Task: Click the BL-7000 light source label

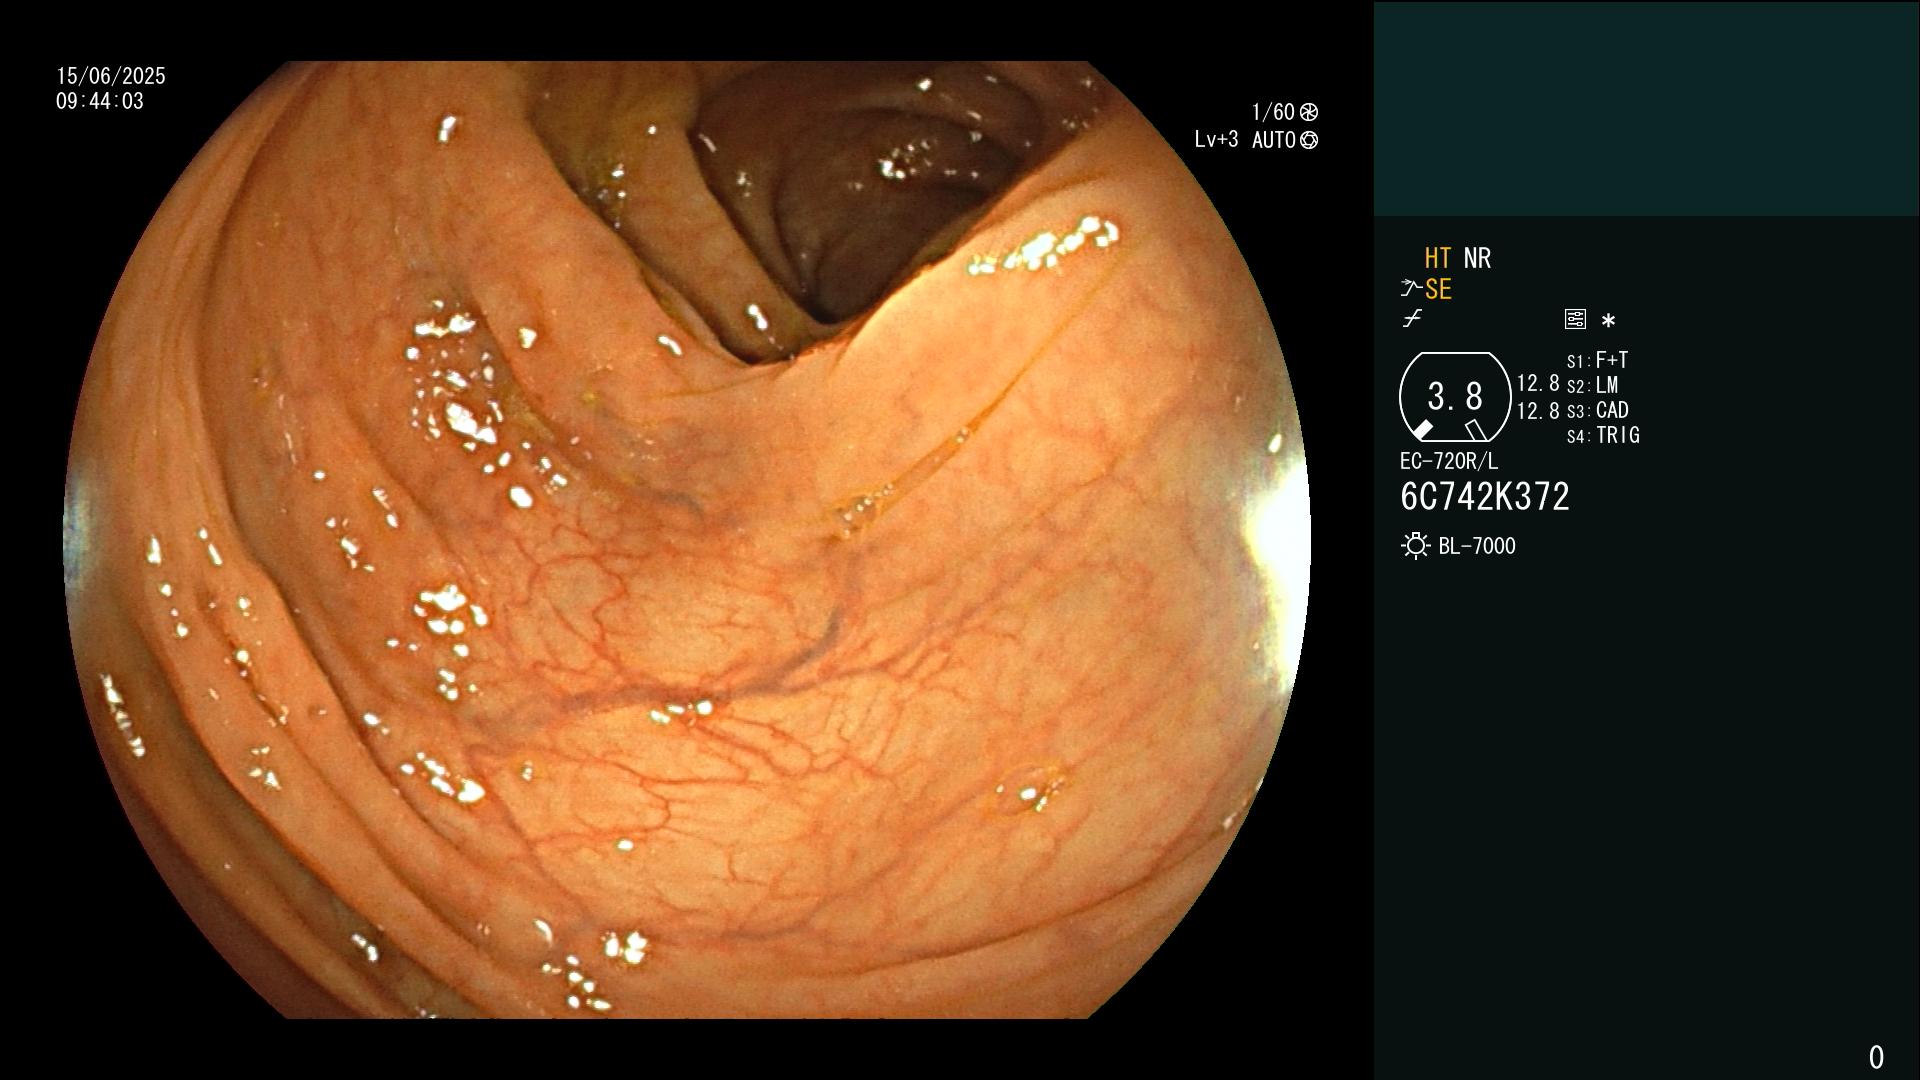Action: click(1477, 546)
